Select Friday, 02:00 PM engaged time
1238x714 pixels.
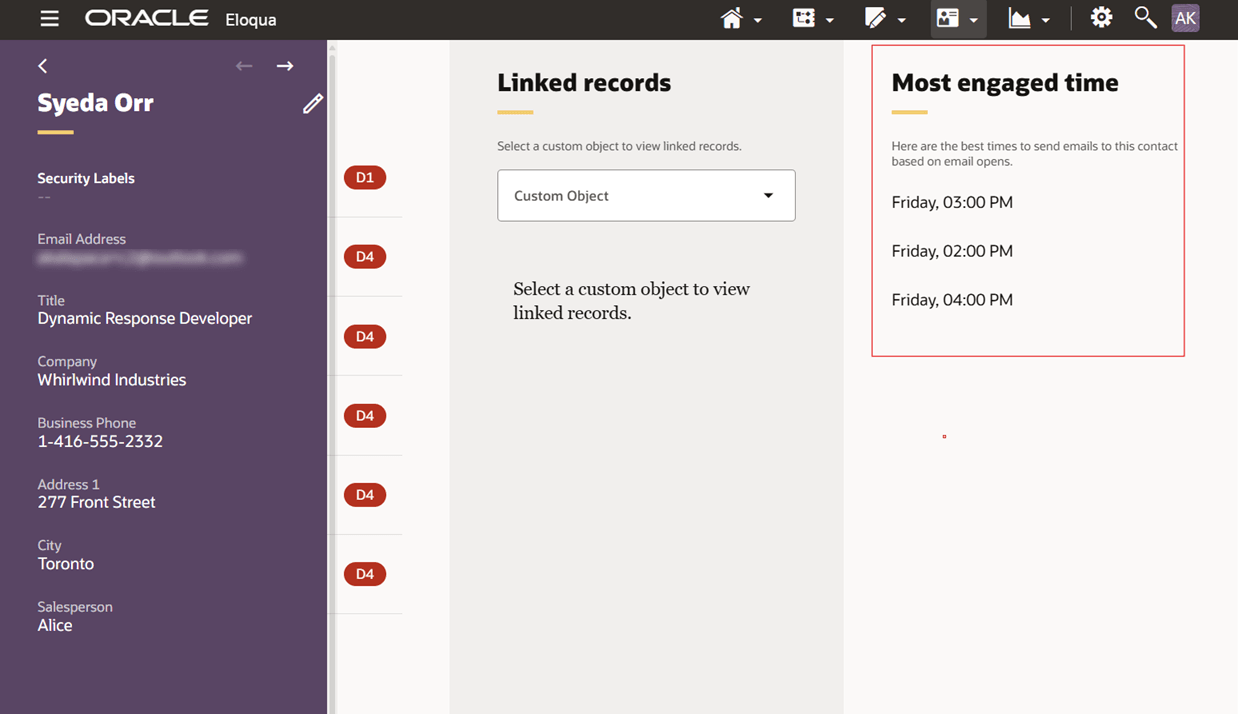(x=952, y=251)
